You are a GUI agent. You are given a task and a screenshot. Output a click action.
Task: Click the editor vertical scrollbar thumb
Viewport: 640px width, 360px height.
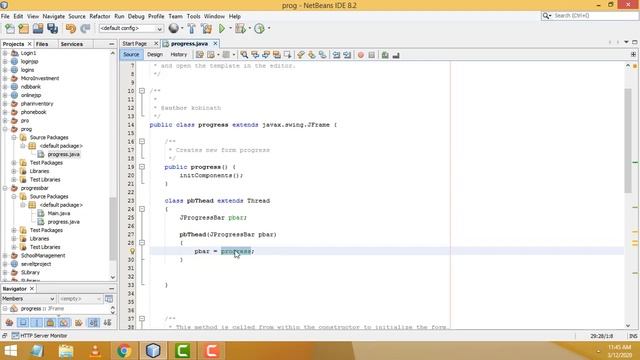[628, 141]
